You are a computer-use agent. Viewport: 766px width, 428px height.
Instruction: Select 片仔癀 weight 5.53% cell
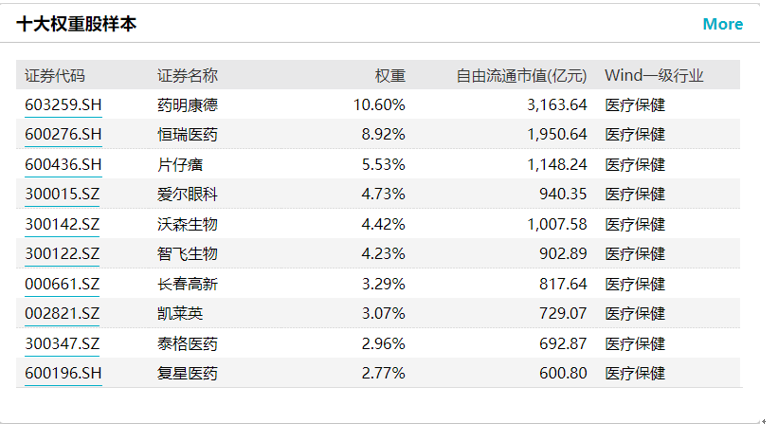click(x=380, y=164)
